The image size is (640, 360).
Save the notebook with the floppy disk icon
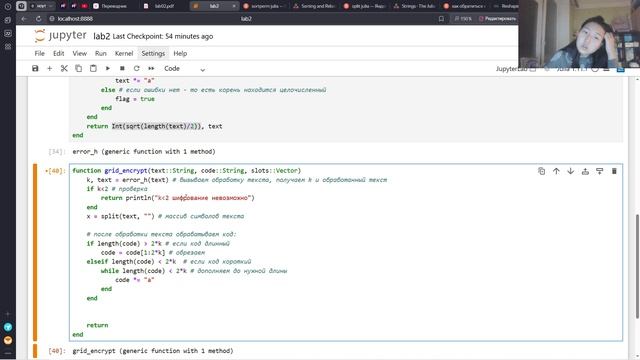click(35, 69)
